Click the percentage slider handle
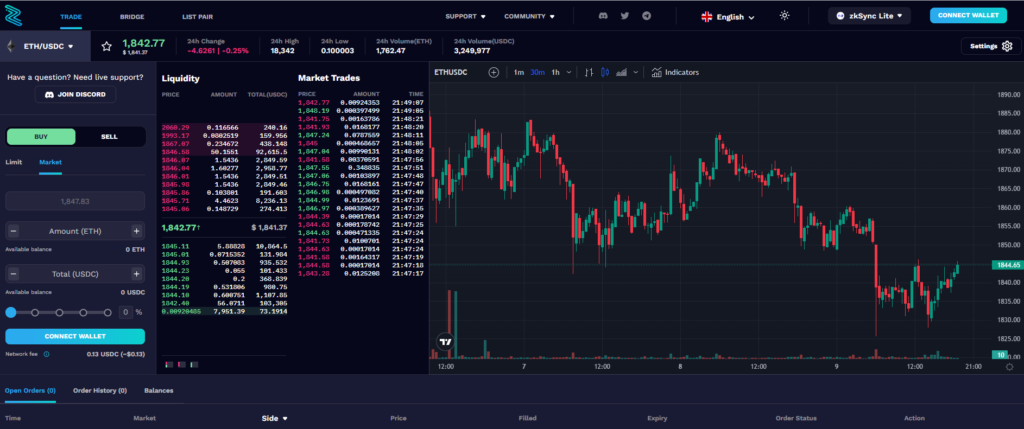 pyautogui.click(x=10, y=312)
